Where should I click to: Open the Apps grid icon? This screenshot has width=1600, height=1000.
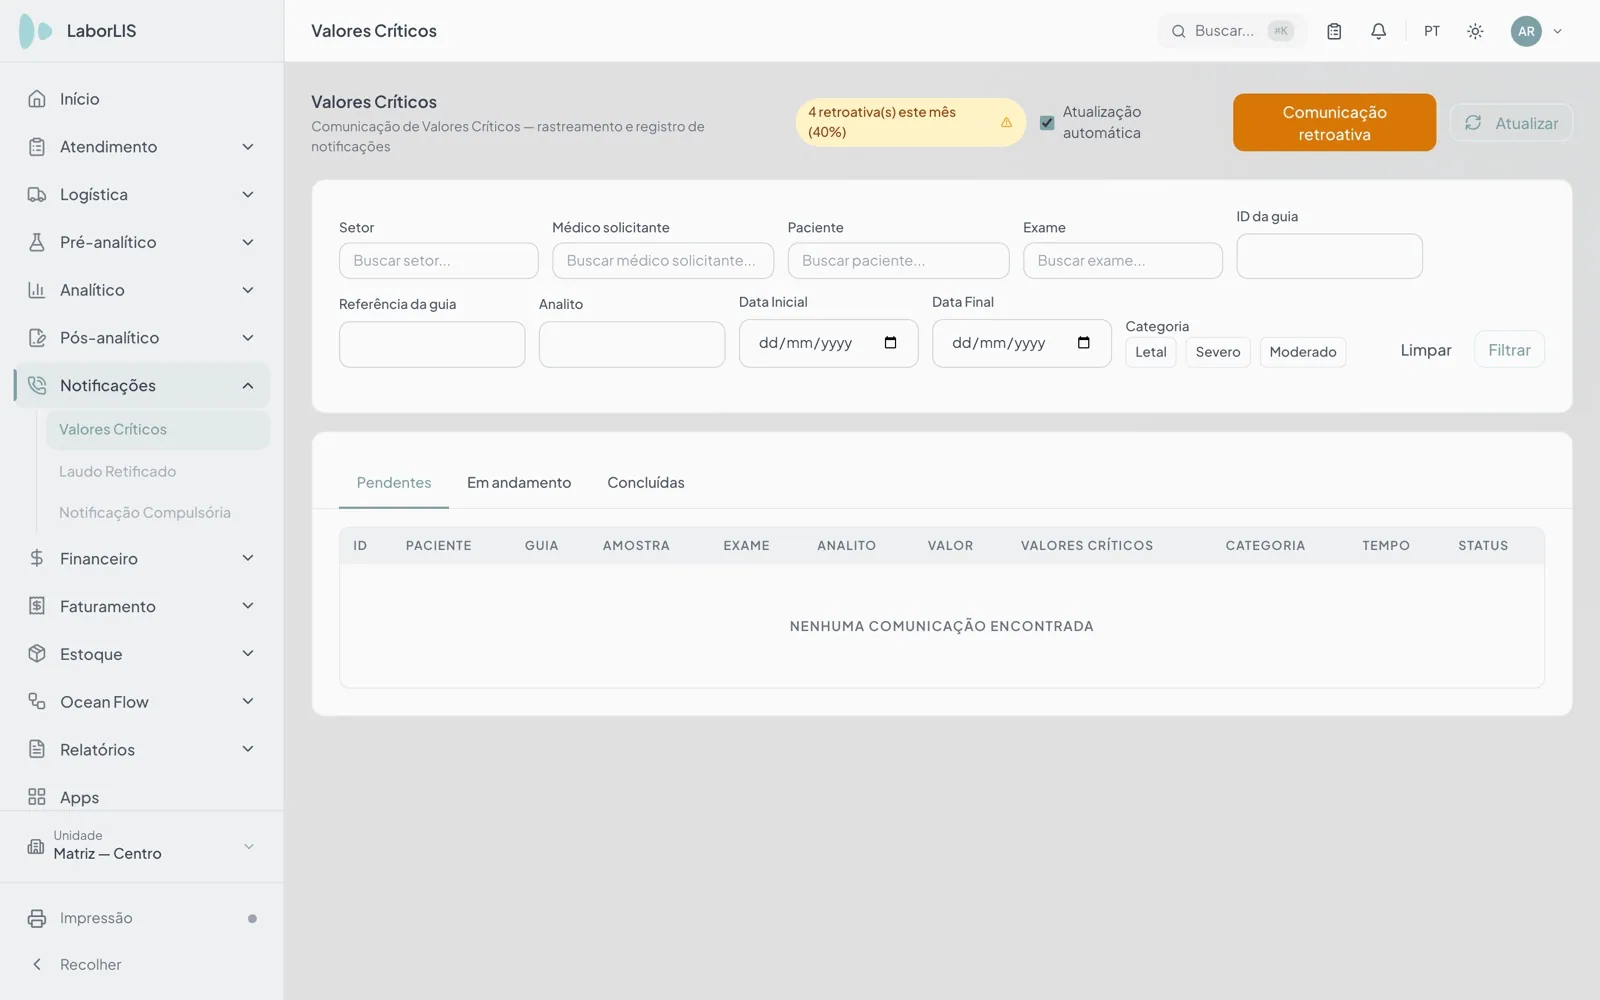click(x=37, y=797)
